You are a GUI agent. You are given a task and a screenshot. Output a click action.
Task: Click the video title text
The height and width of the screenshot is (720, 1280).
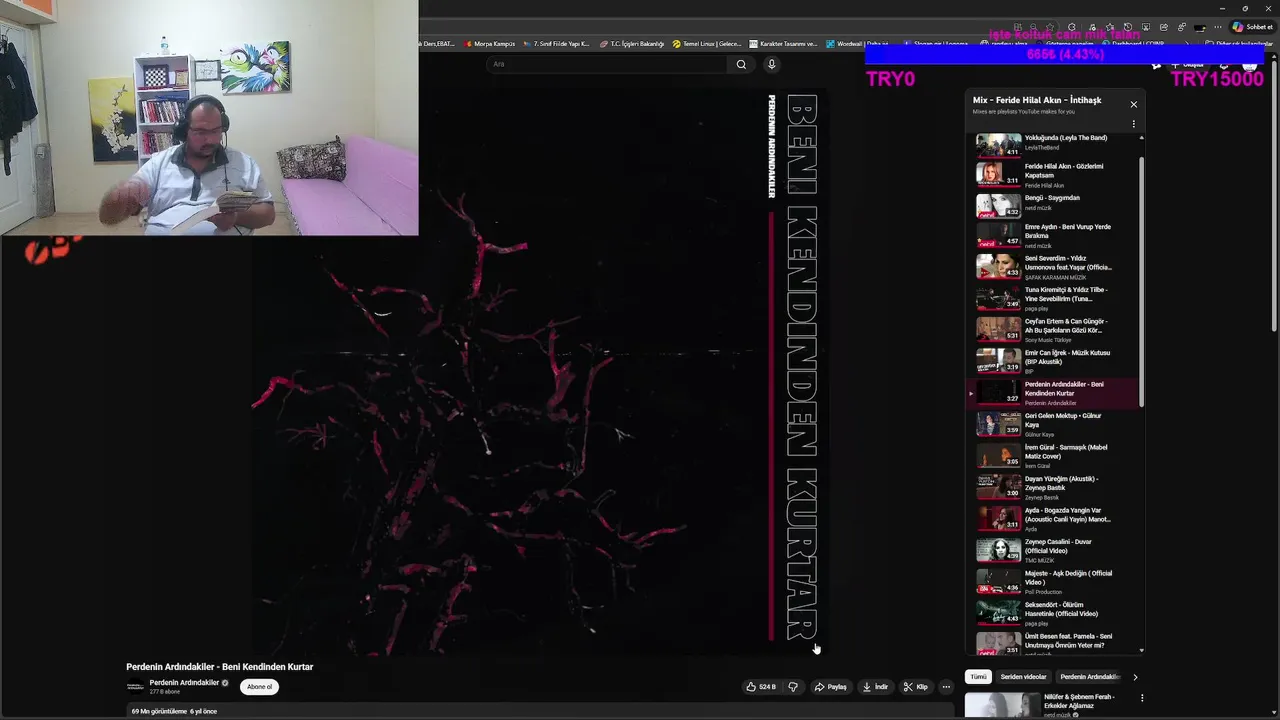pos(219,667)
